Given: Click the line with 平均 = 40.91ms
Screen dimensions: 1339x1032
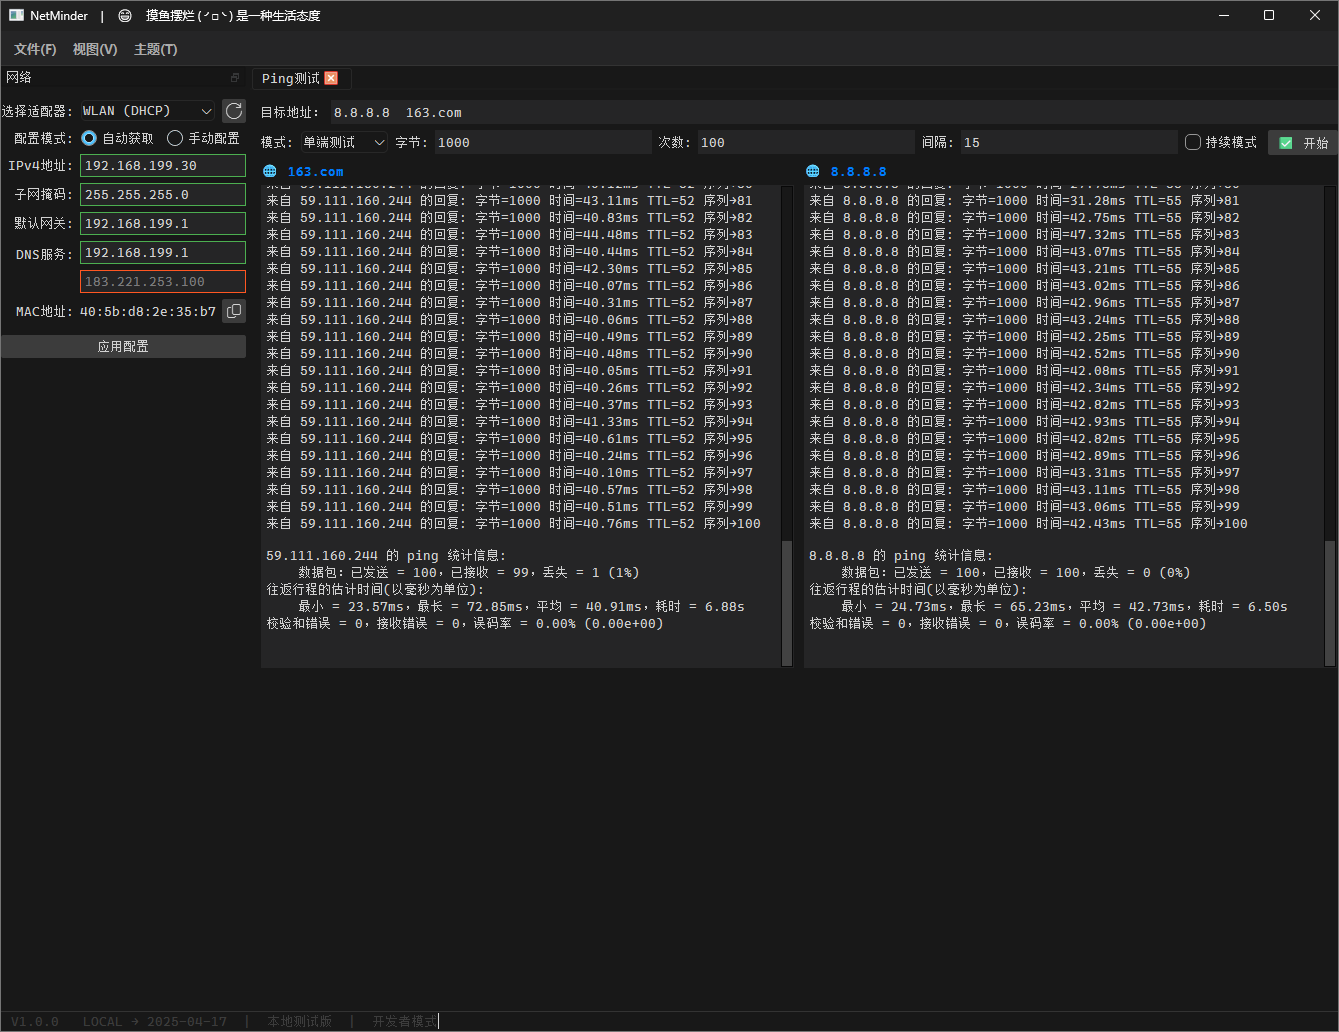Looking at the screenshot, I should 521,606.
